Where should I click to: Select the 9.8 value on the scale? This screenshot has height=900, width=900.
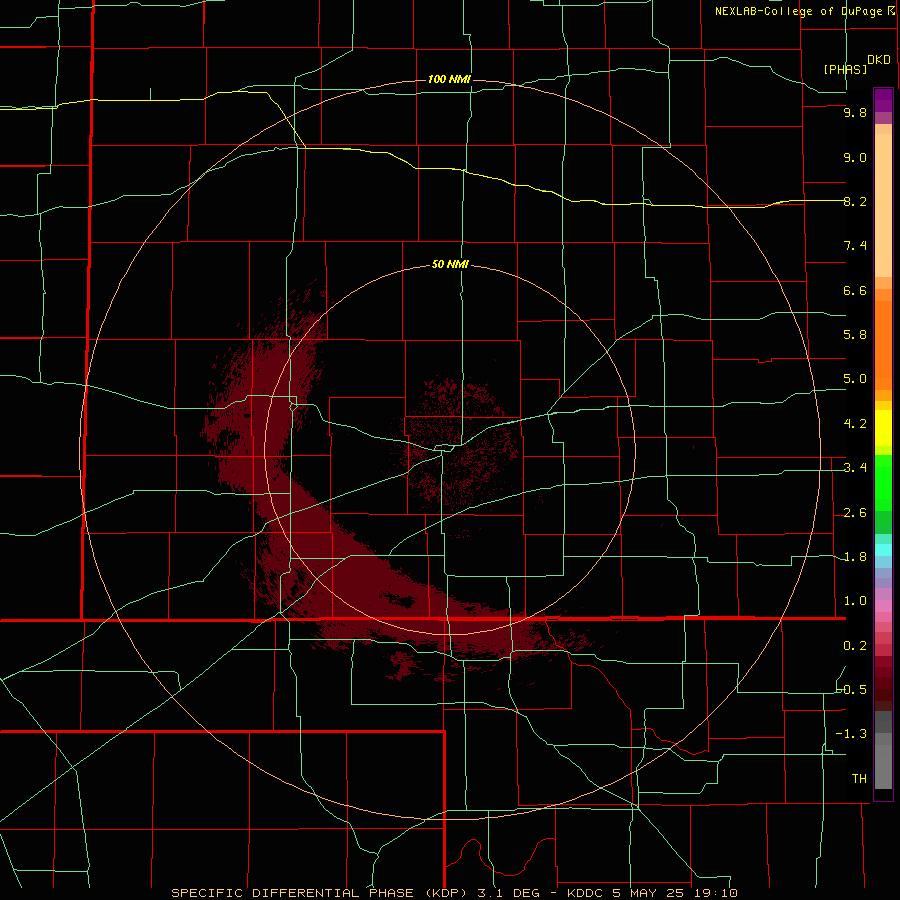[855, 112]
